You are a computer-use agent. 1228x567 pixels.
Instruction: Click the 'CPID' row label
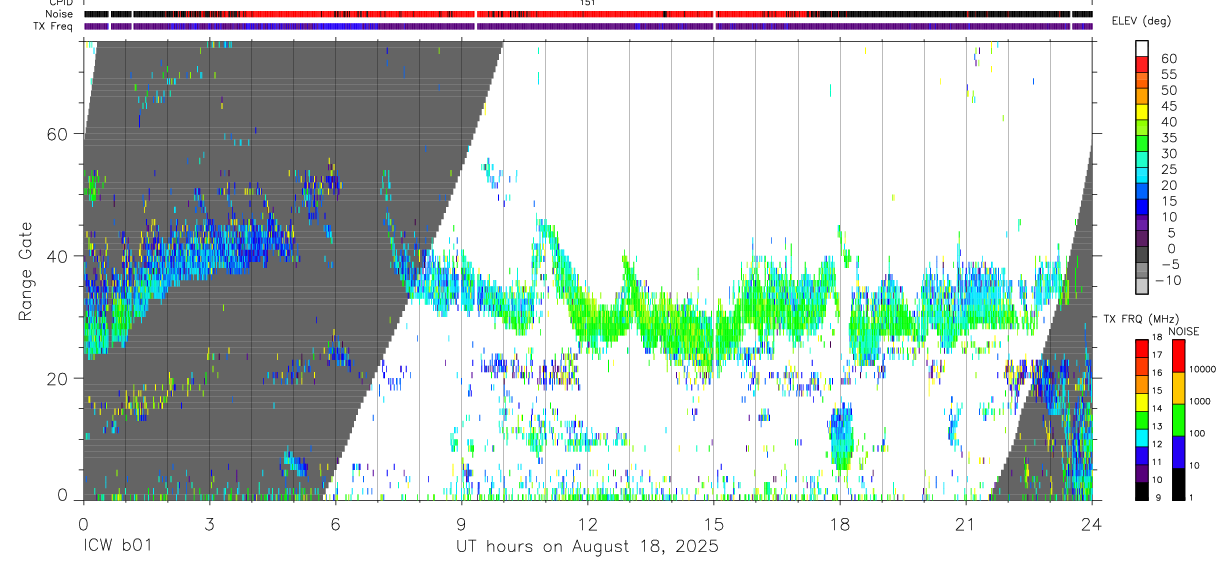60,3
